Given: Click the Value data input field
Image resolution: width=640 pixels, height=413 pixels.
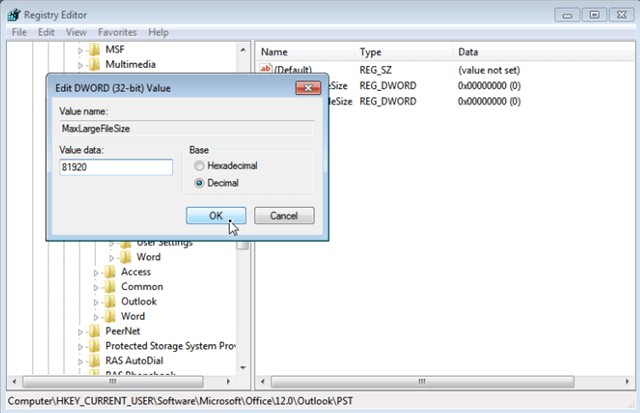Looking at the screenshot, I should [x=116, y=167].
